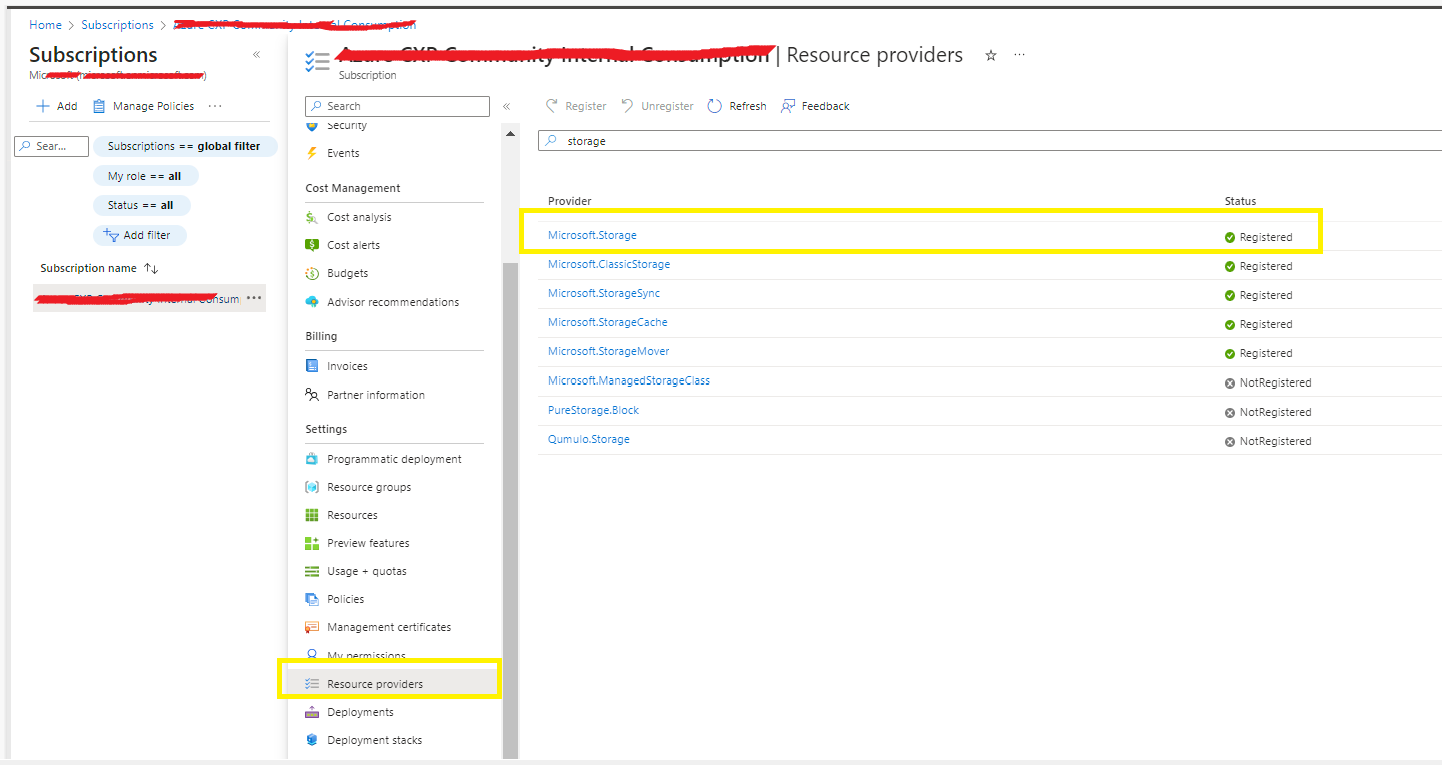The image size is (1442, 765).
Task: Open the 'My role == all' filter
Action: coord(146,175)
